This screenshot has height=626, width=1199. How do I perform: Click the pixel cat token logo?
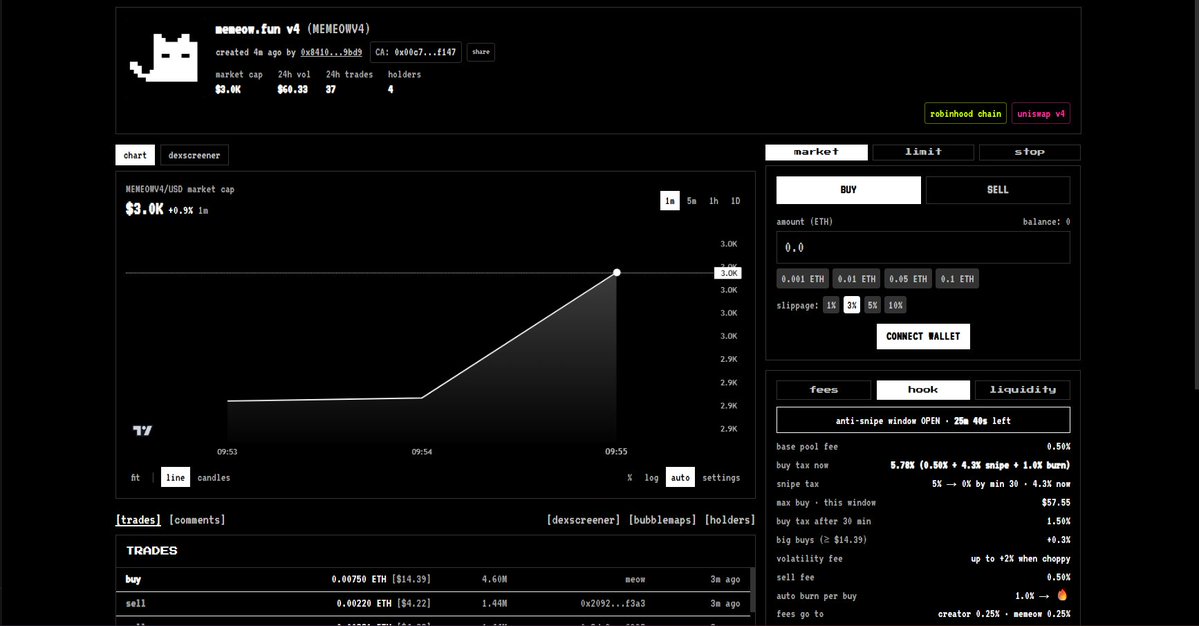point(164,57)
